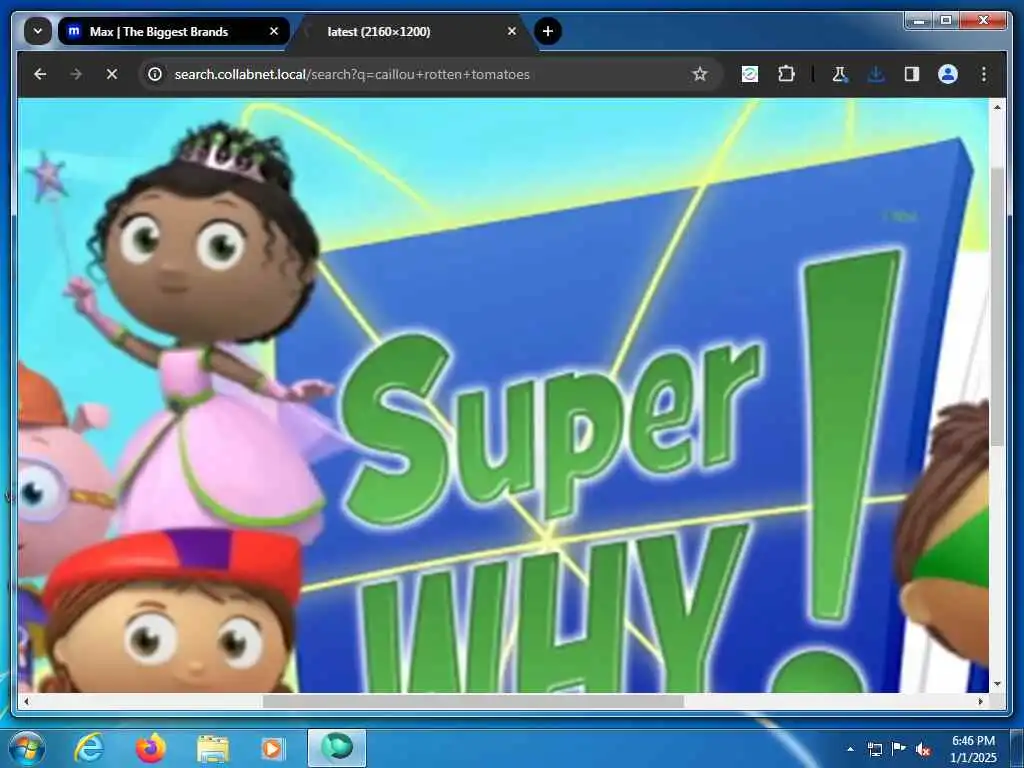Open the downloads icon in toolbar

pos(876,74)
